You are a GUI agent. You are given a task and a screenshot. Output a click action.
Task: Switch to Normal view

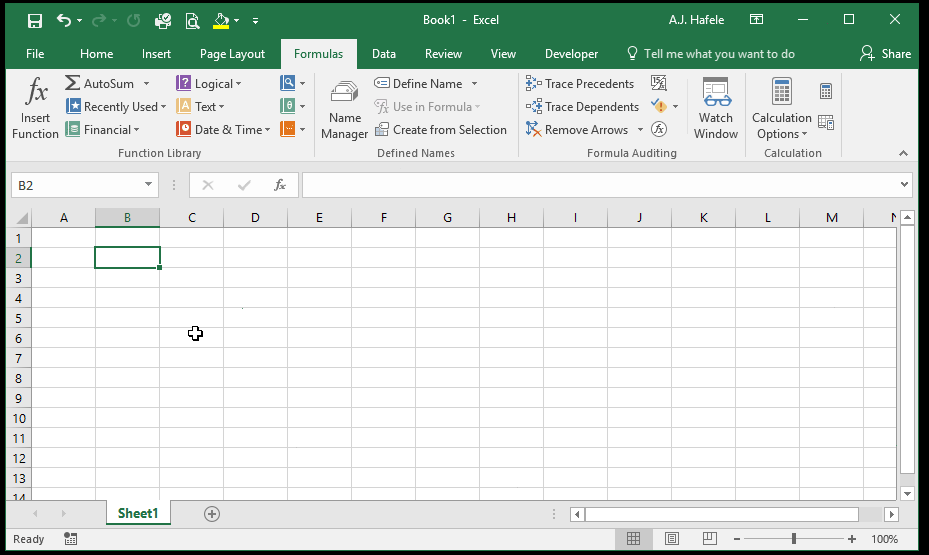click(633, 538)
